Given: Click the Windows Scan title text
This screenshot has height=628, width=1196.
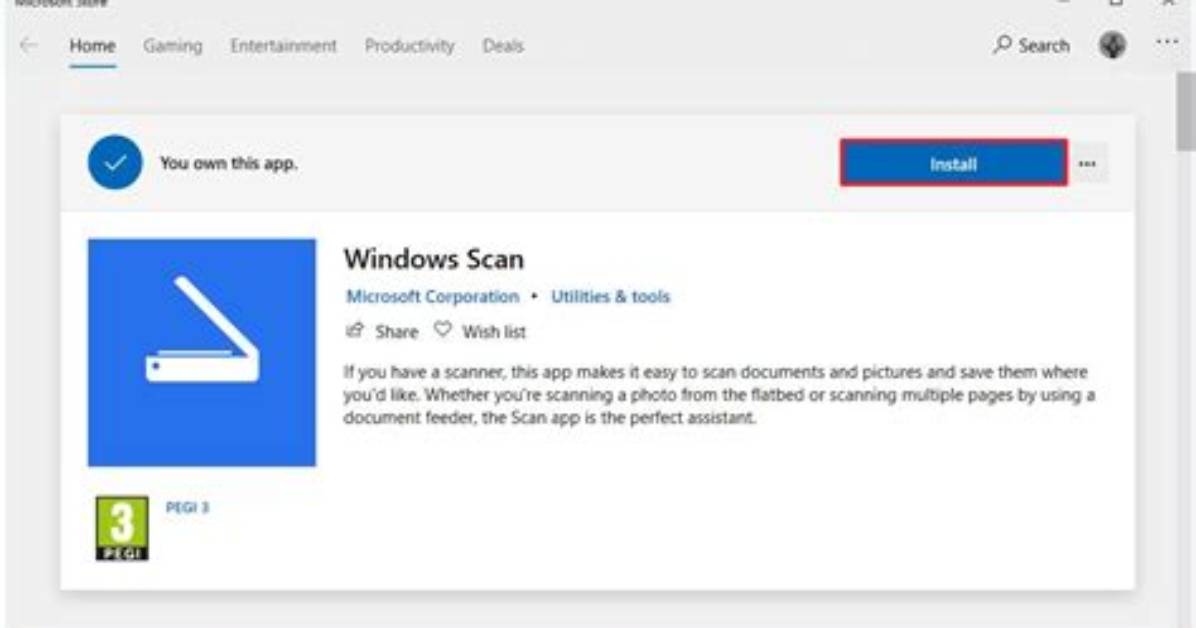Looking at the screenshot, I should (x=434, y=259).
